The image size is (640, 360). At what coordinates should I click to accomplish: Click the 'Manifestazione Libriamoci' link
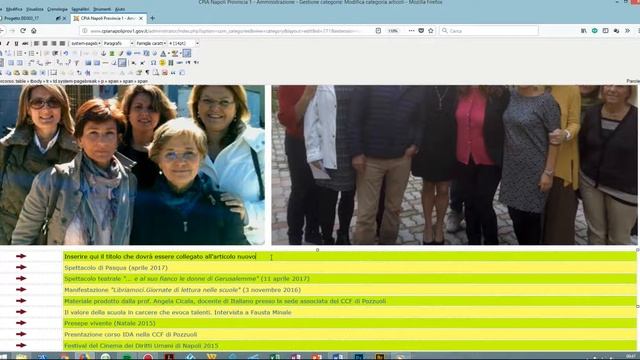click(182, 290)
